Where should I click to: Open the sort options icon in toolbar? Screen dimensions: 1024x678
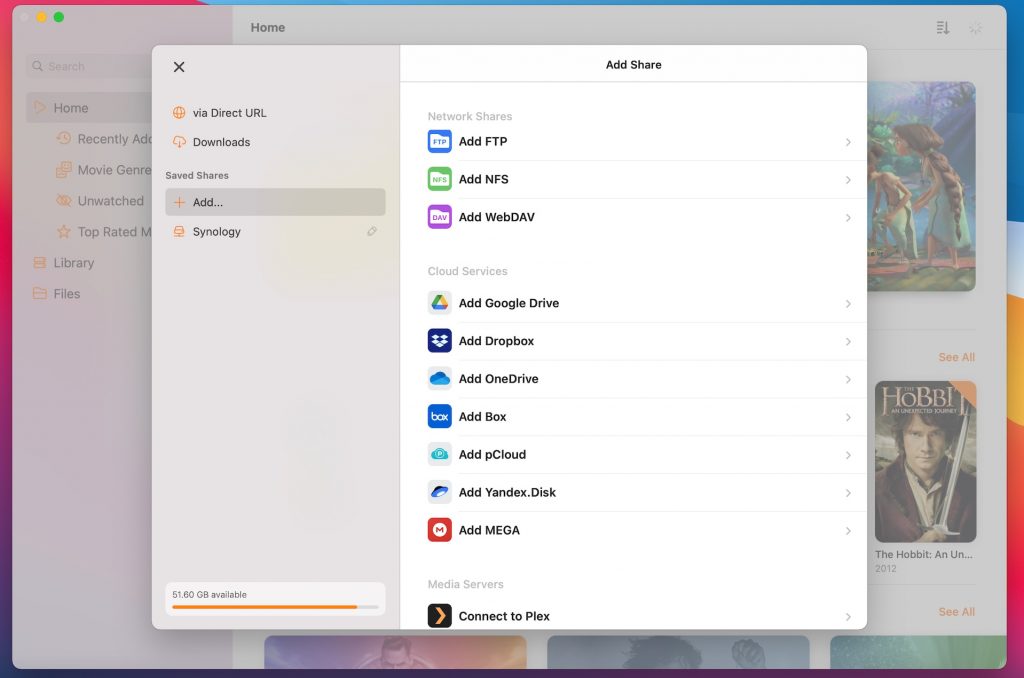[942, 27]
